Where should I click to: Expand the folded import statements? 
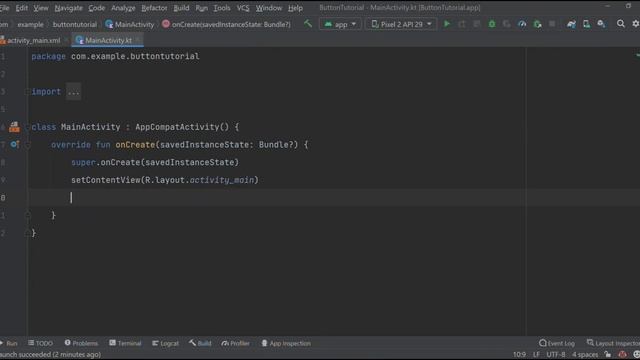73,92
